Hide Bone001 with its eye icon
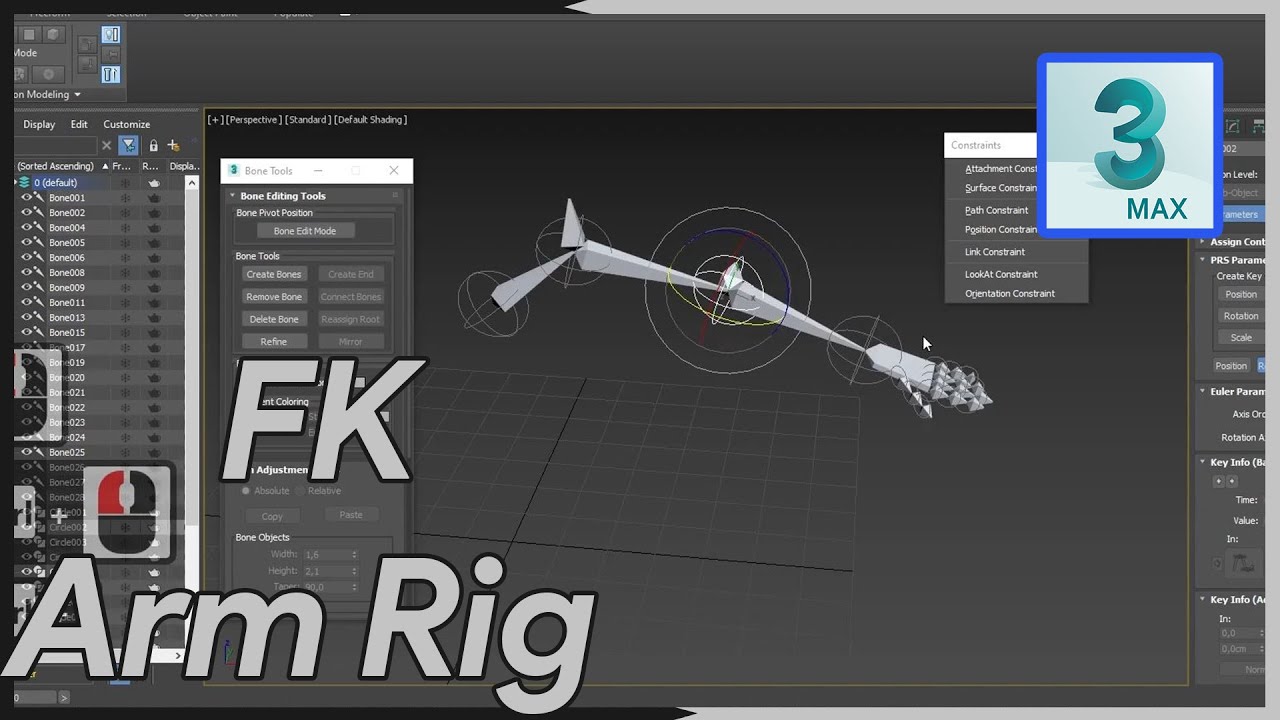 27,198
